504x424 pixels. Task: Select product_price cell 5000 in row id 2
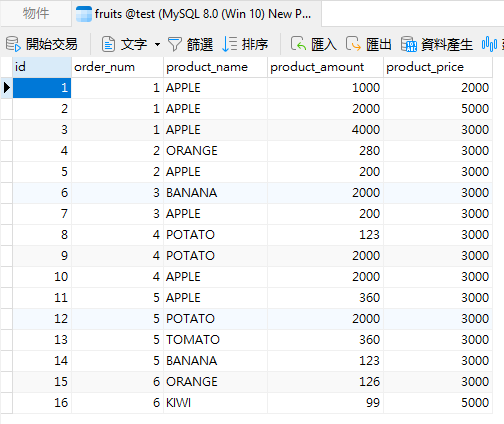click(438, 109)
